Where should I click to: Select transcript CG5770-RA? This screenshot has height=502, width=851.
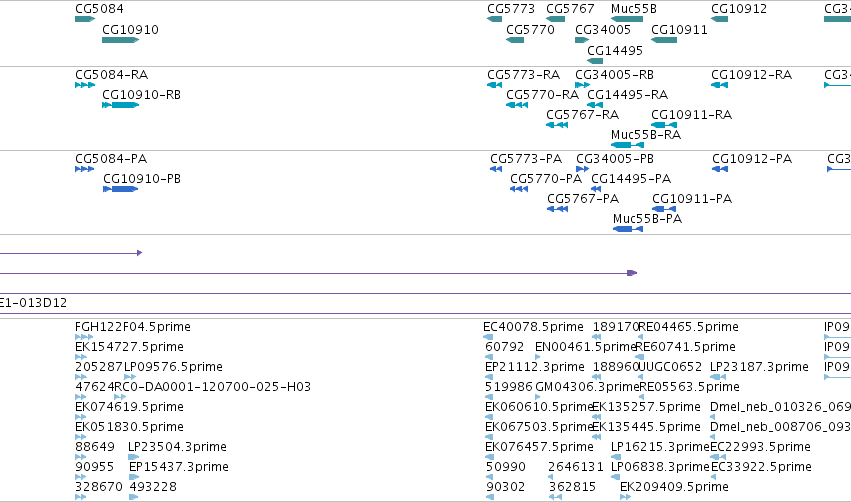[517, 105]
